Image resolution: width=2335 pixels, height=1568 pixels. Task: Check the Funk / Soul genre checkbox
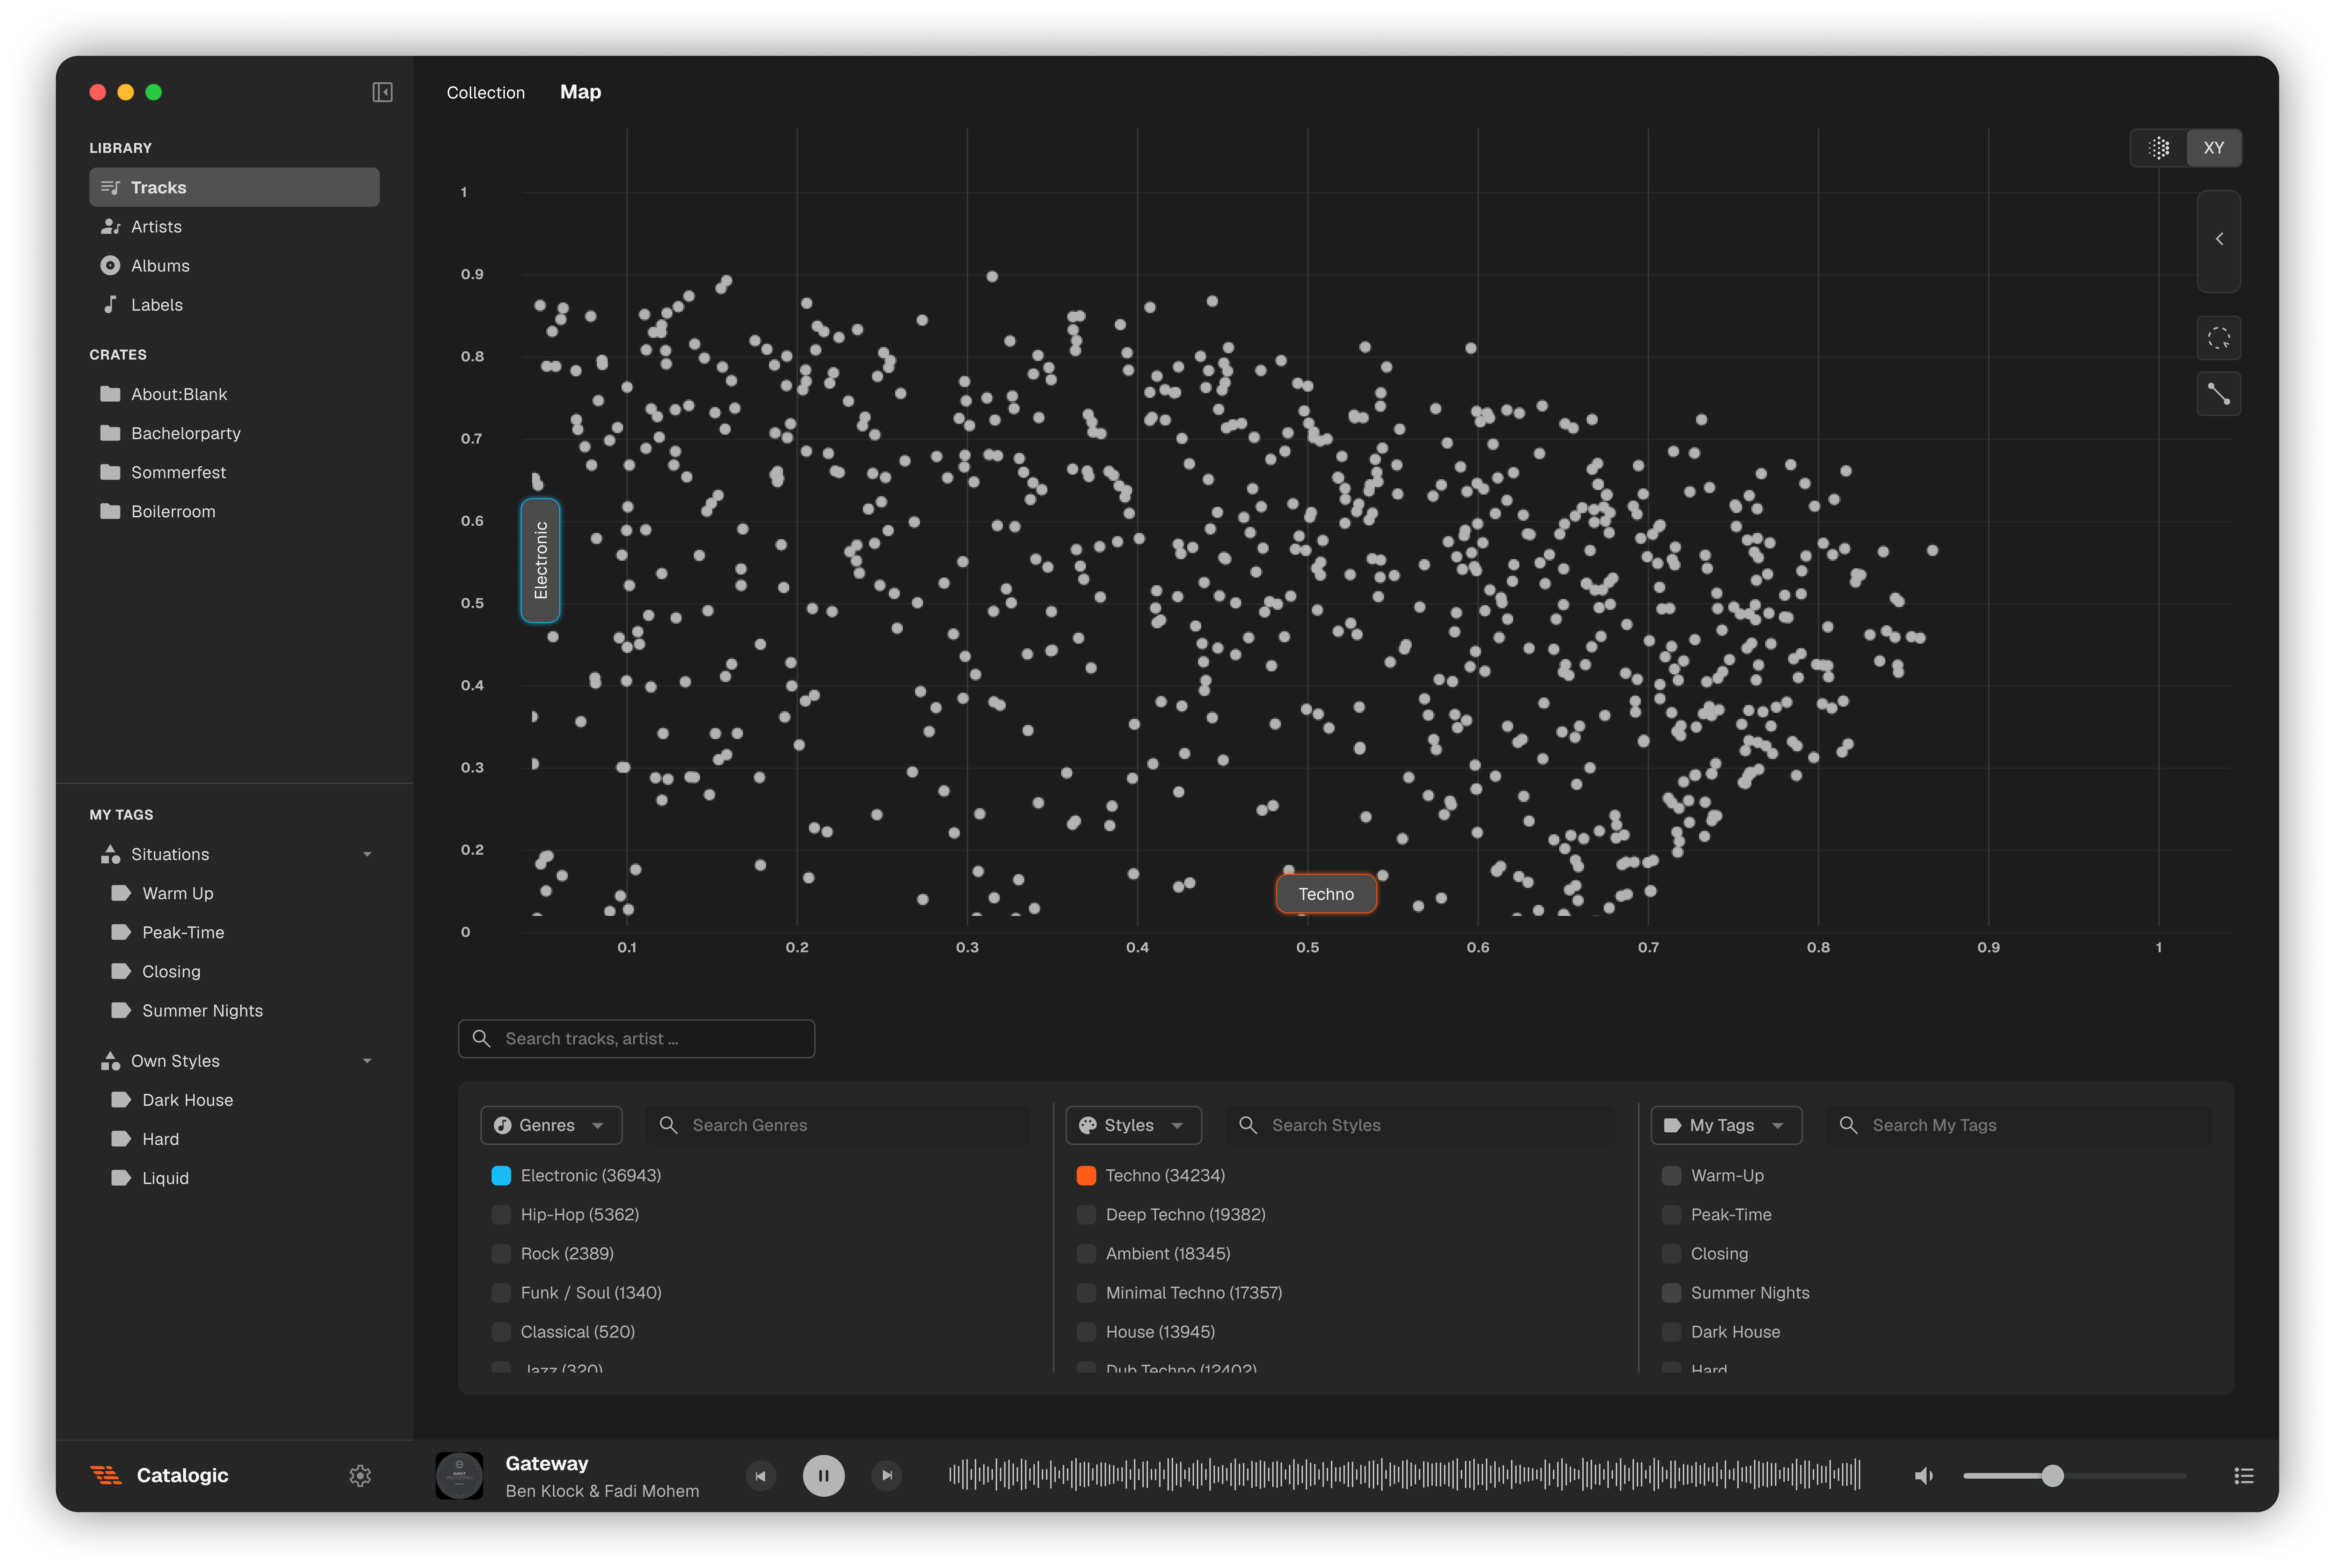501,1293
